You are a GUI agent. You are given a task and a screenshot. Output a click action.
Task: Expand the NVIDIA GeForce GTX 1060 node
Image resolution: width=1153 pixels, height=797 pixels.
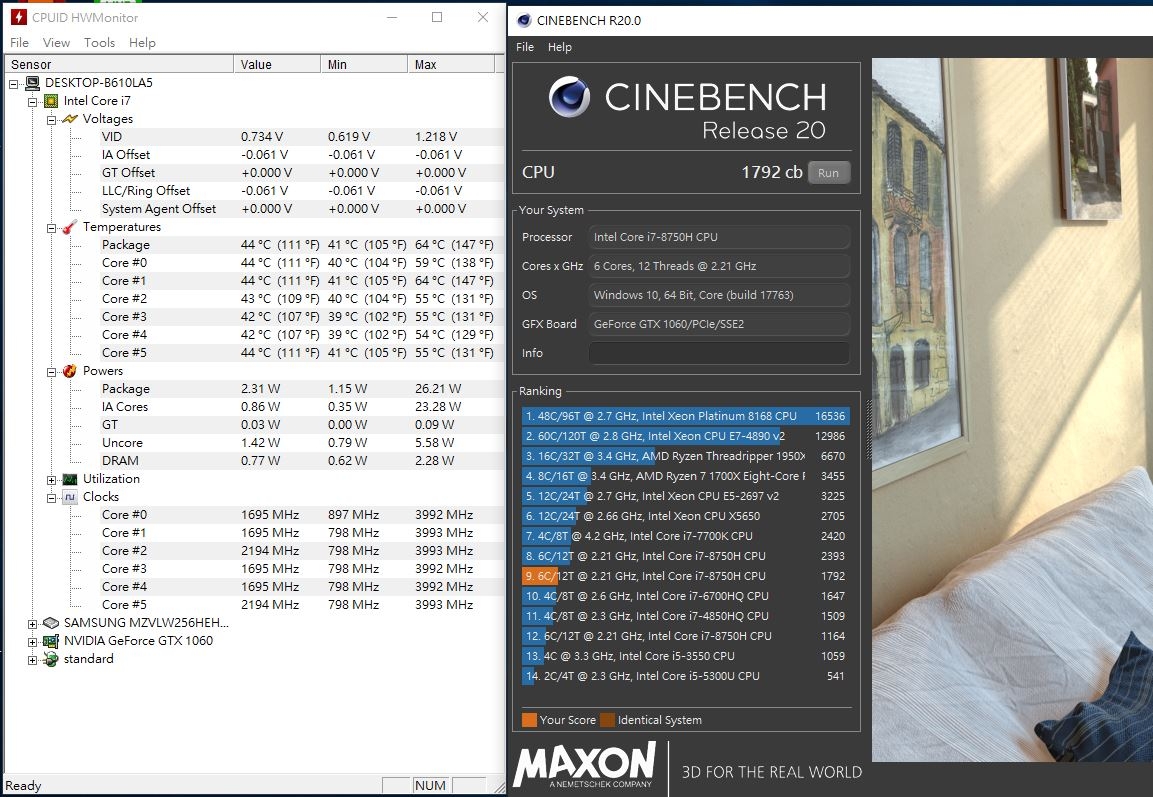(x=32, y=642)
